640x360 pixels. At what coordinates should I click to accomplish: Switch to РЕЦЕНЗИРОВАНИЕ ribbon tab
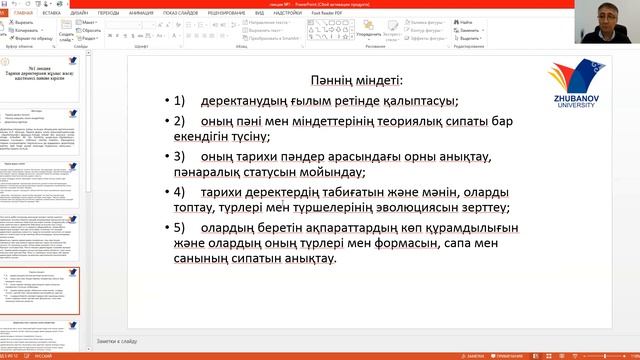[x=226, y=13]
